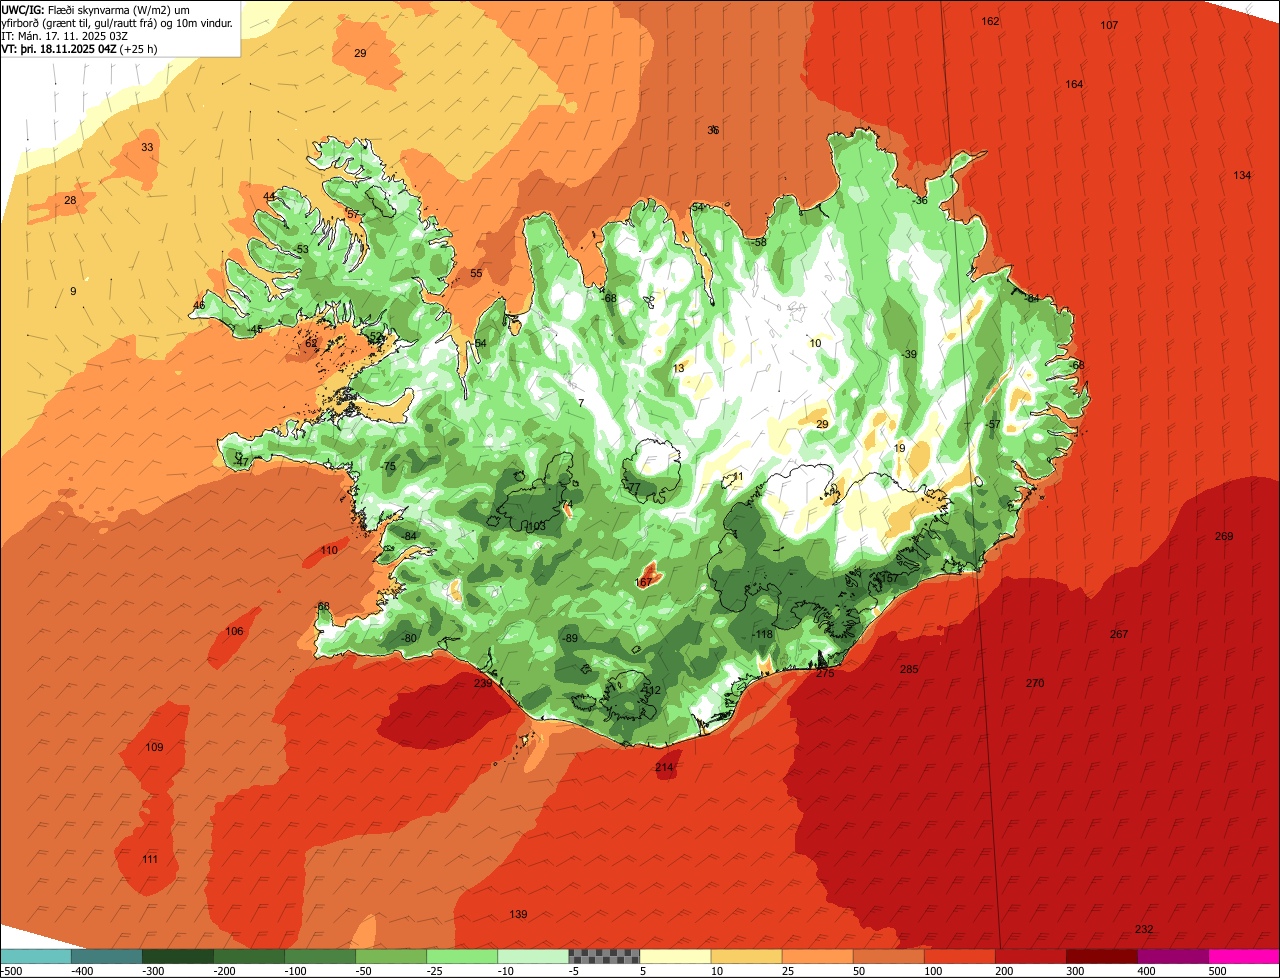Select the legend swatch between 10 and 25
This screenshot has width=1280, height=978.
coord(746,956)
